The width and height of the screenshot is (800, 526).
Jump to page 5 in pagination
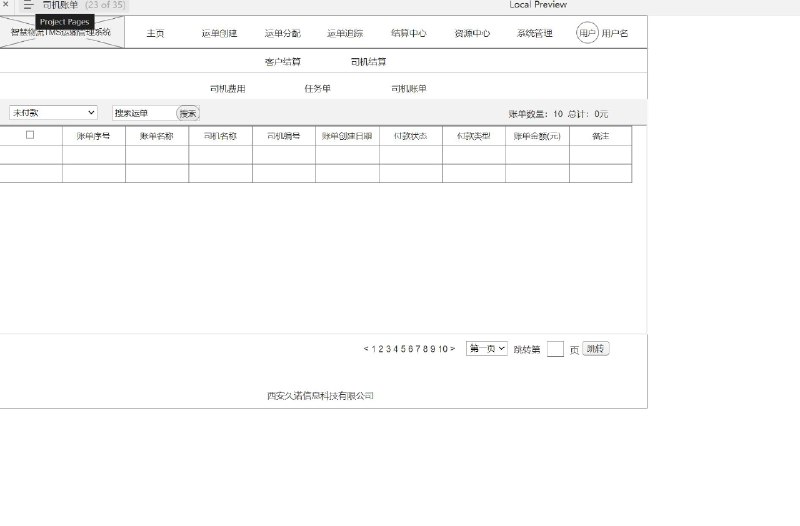point(403,349)
